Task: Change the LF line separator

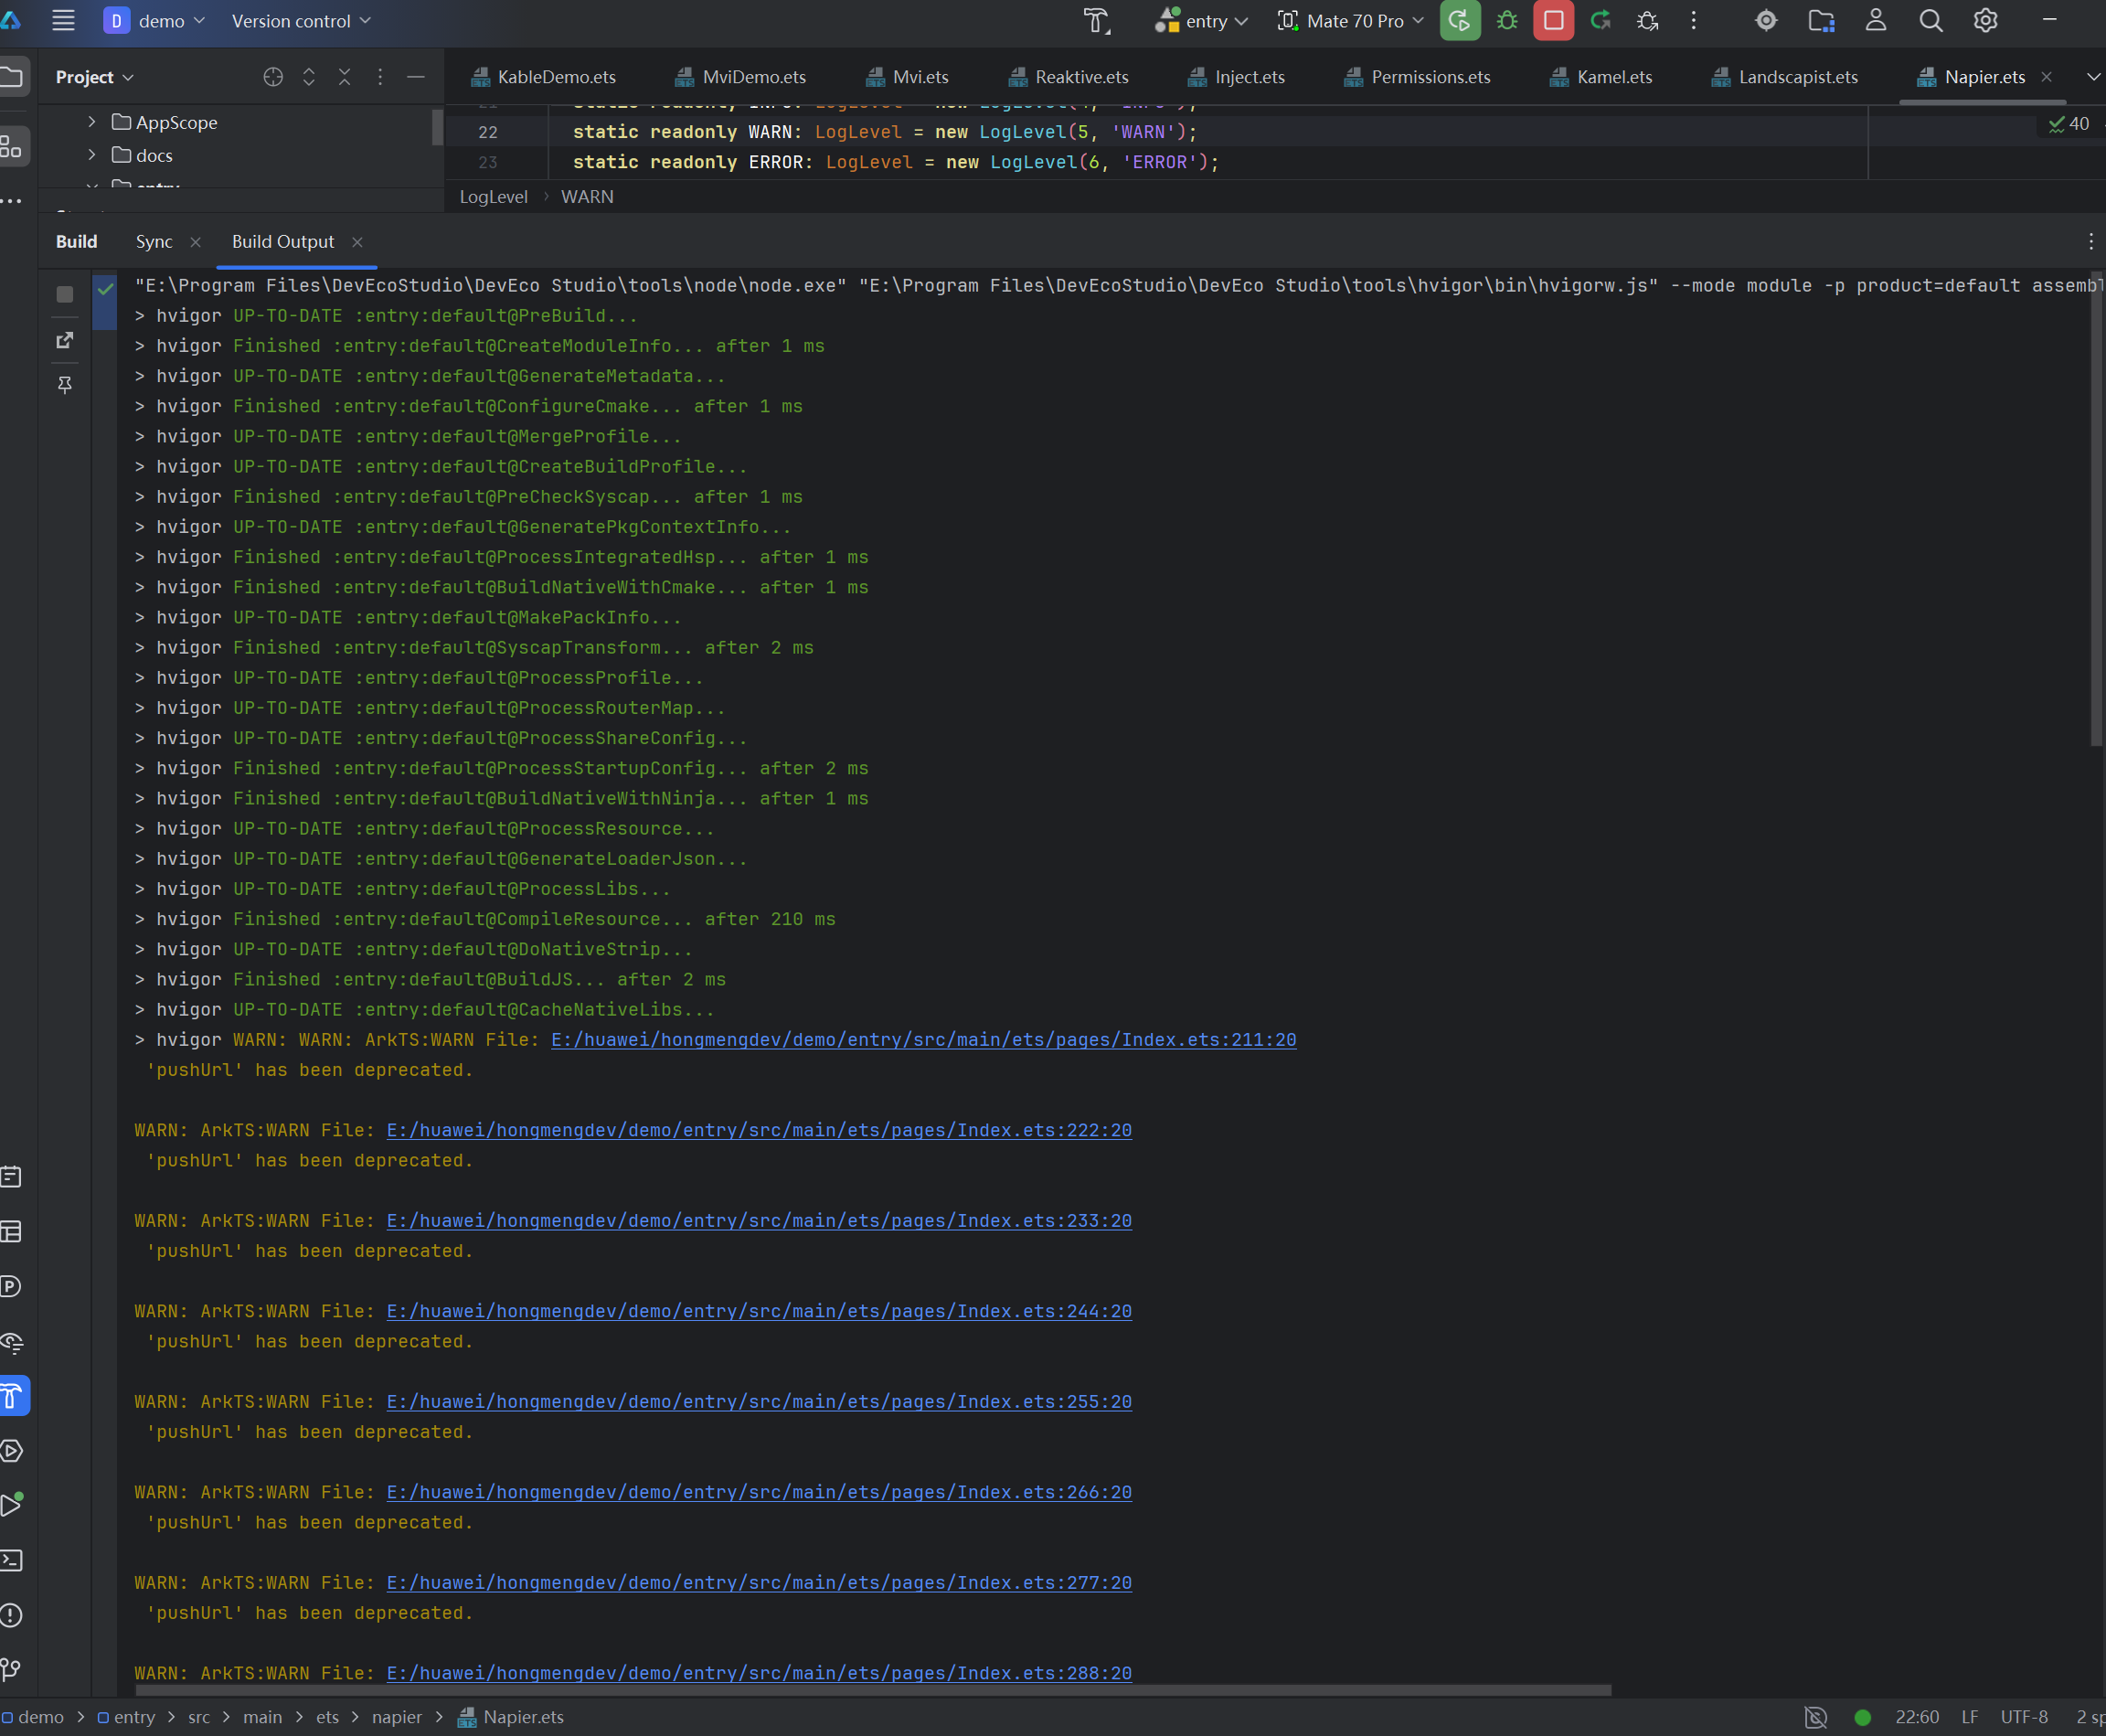Action: 1969,1717
